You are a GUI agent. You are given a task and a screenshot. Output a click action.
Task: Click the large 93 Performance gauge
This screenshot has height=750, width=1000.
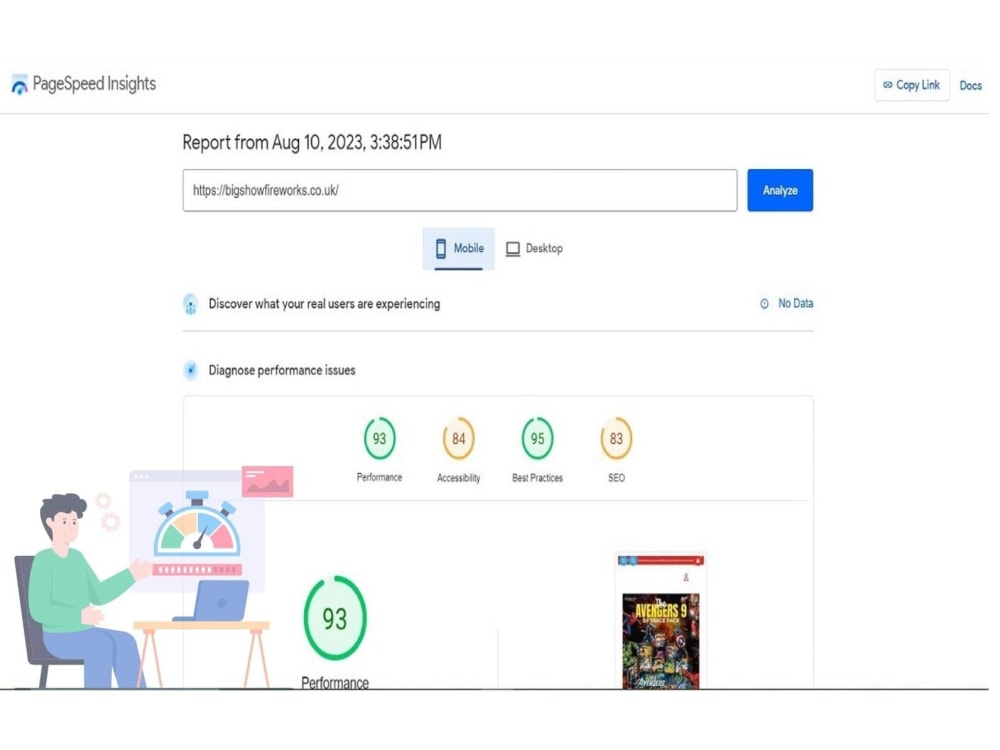point(335,618)
